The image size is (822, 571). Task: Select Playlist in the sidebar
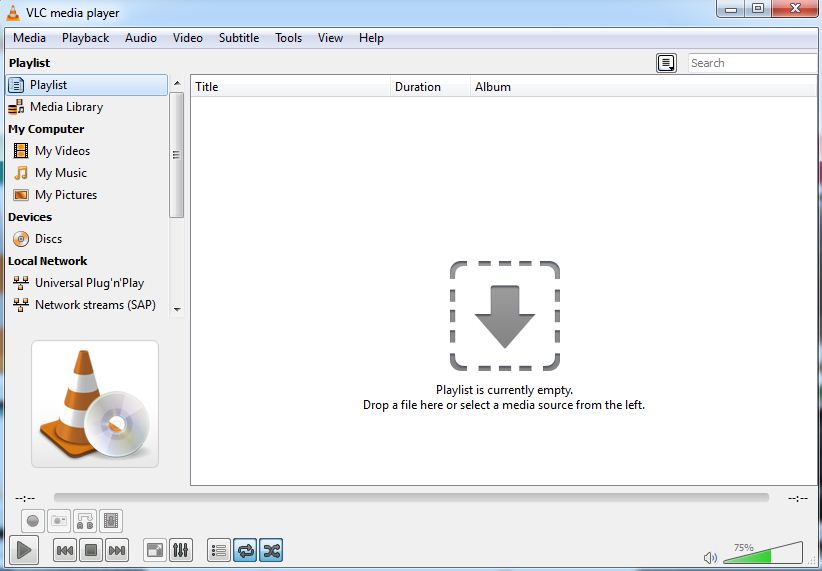click(x=86, y=85)
